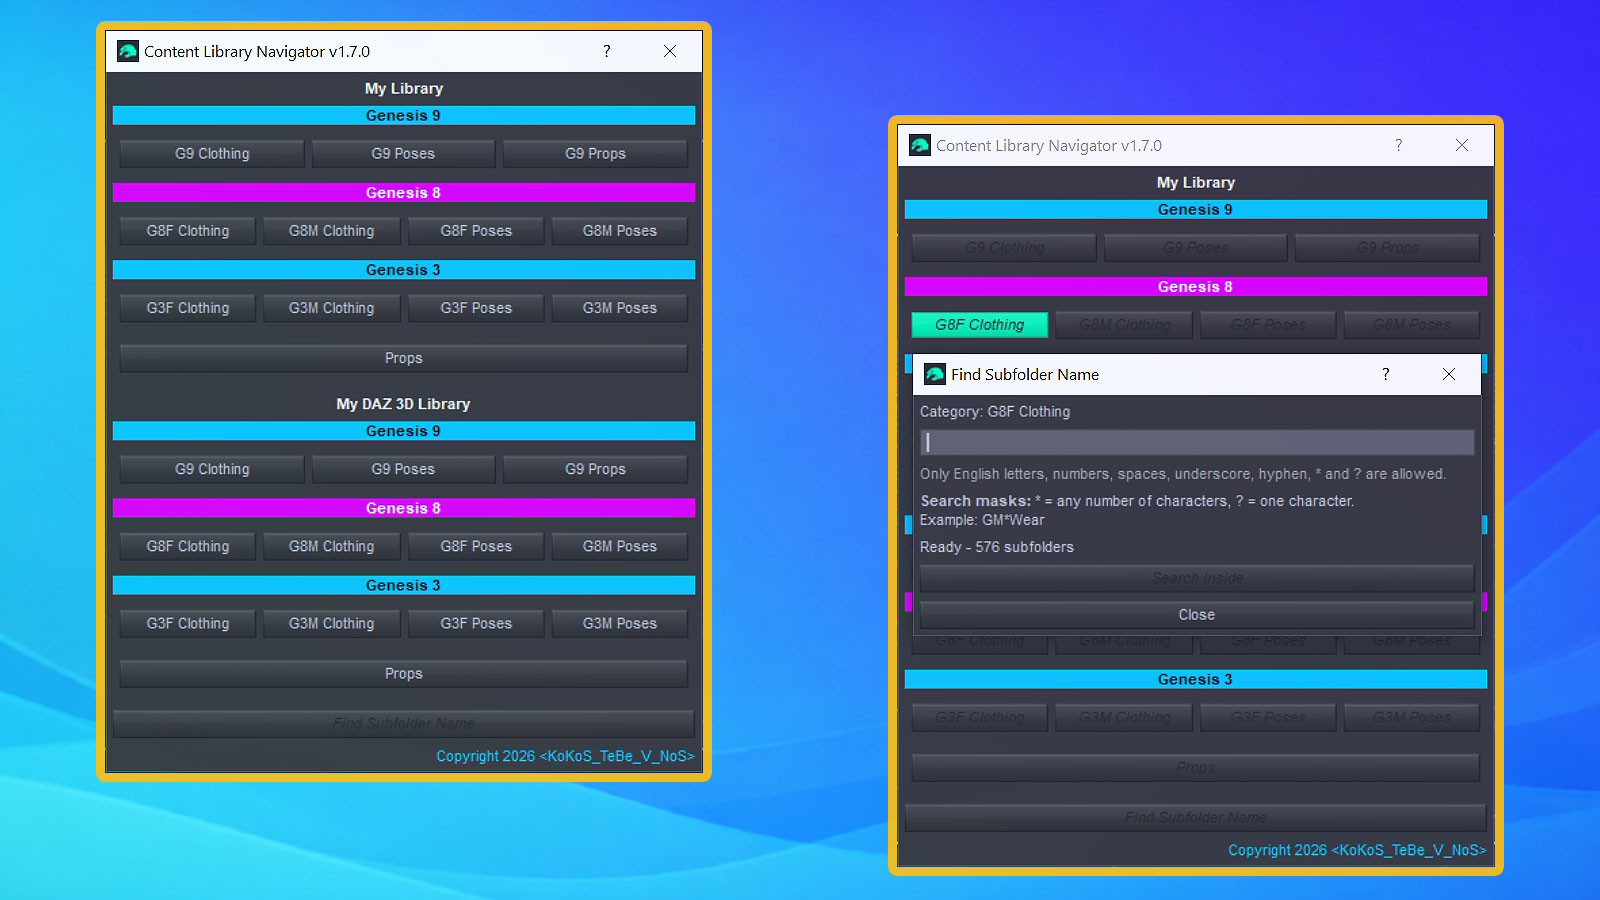The image size is (1600, 900).
Task: Open G9 Props under My DAZ 3D Library
Action: [x=595, y=469]
